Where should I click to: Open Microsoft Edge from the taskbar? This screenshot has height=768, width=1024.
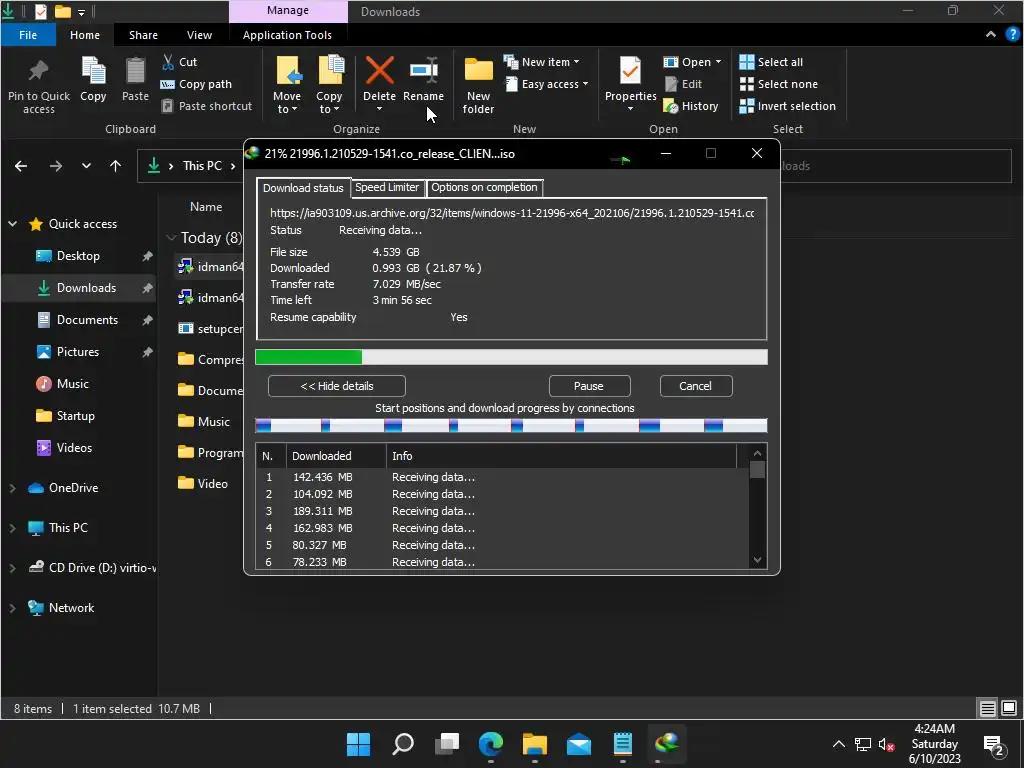coord(490,743)
